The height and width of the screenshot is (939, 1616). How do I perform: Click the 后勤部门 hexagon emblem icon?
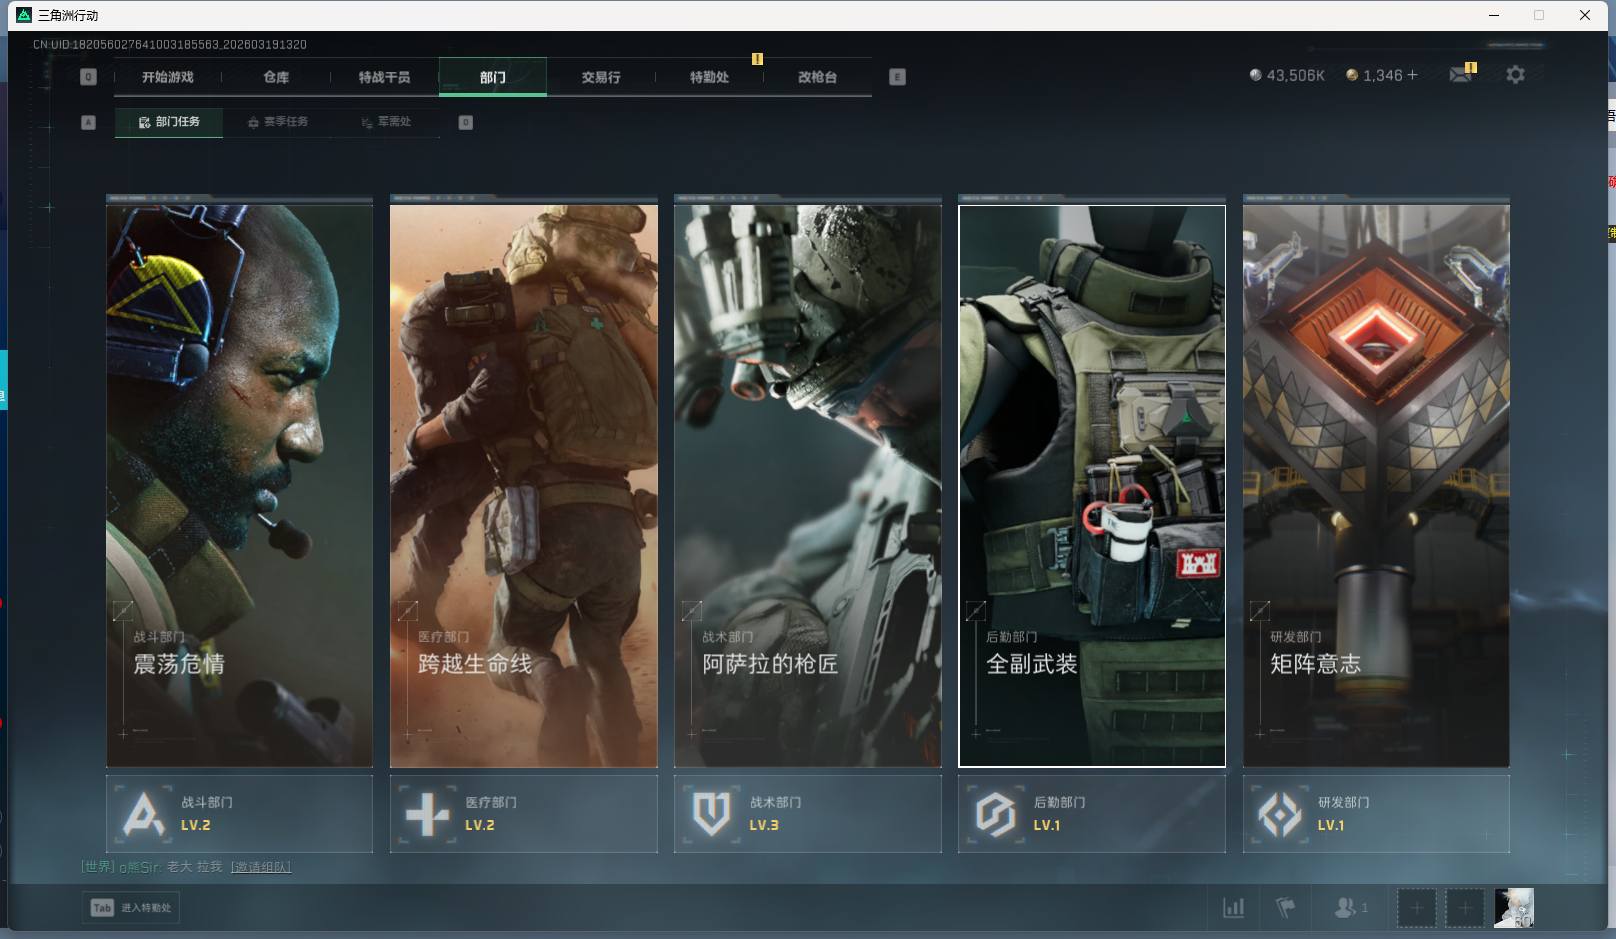(995, 814)
